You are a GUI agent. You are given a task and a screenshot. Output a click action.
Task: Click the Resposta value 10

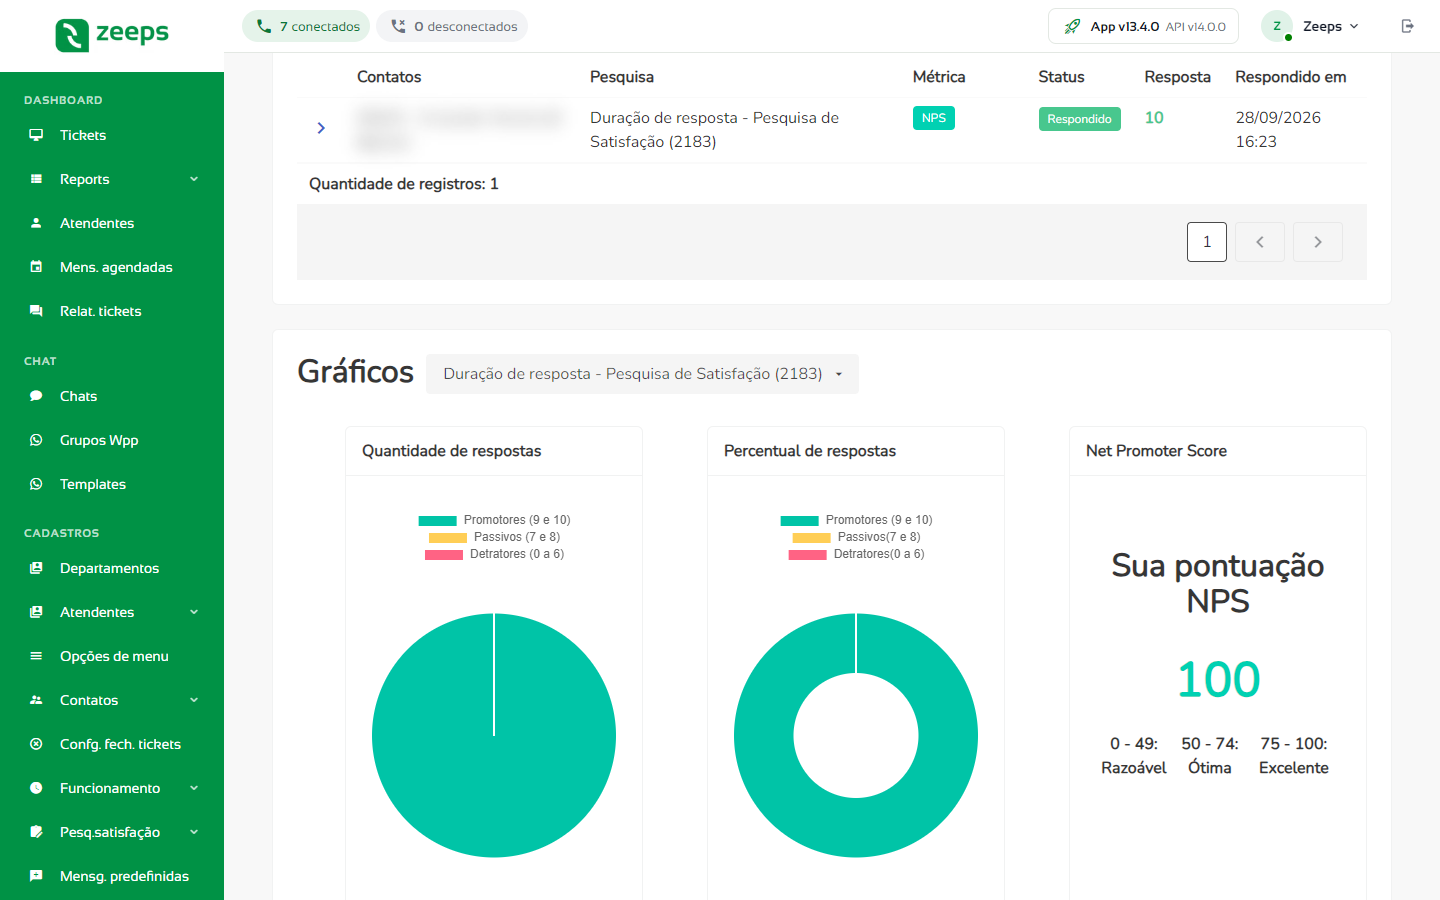pyautogui.click(x=1154, y=118)
